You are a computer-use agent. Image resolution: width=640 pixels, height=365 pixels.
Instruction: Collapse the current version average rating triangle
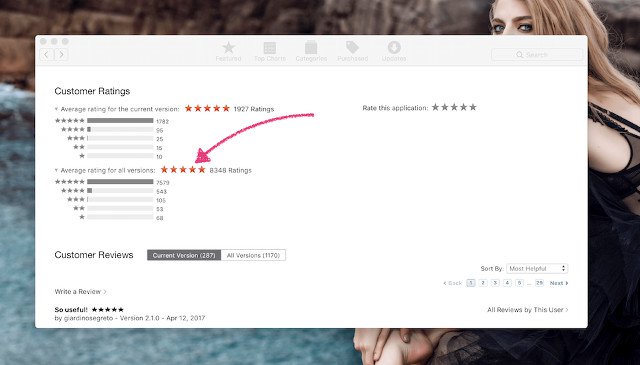(56, 109)
